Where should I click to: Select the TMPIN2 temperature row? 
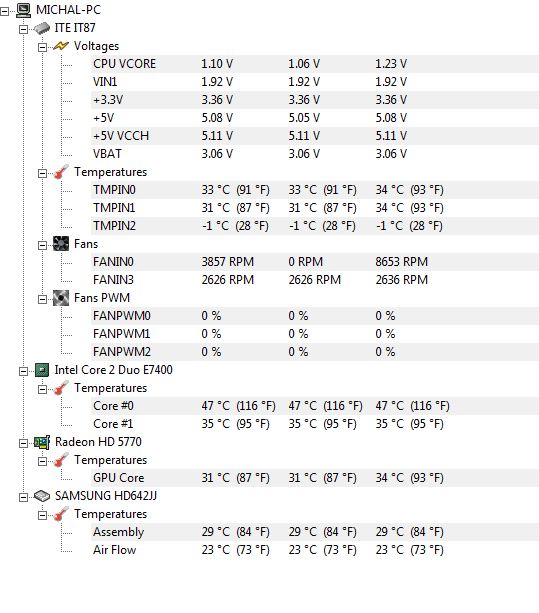(x=315, y=226)
